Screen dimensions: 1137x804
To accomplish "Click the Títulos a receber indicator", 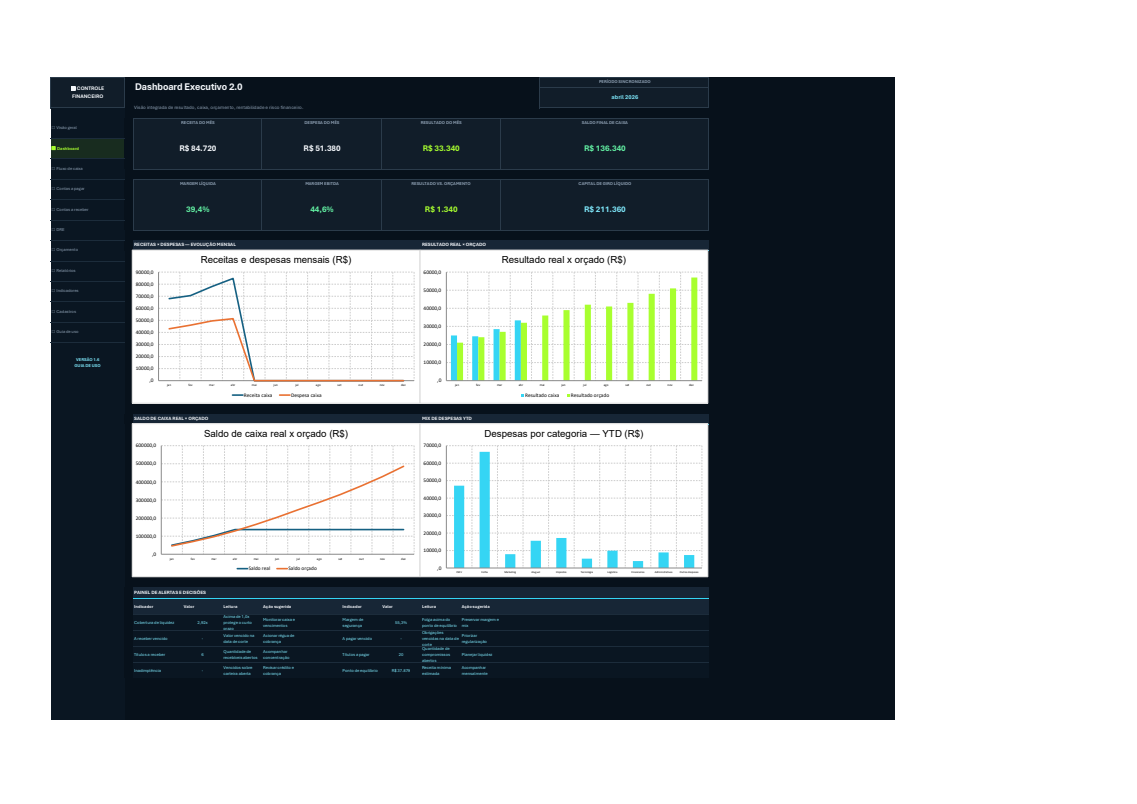I will click(149, 655).
